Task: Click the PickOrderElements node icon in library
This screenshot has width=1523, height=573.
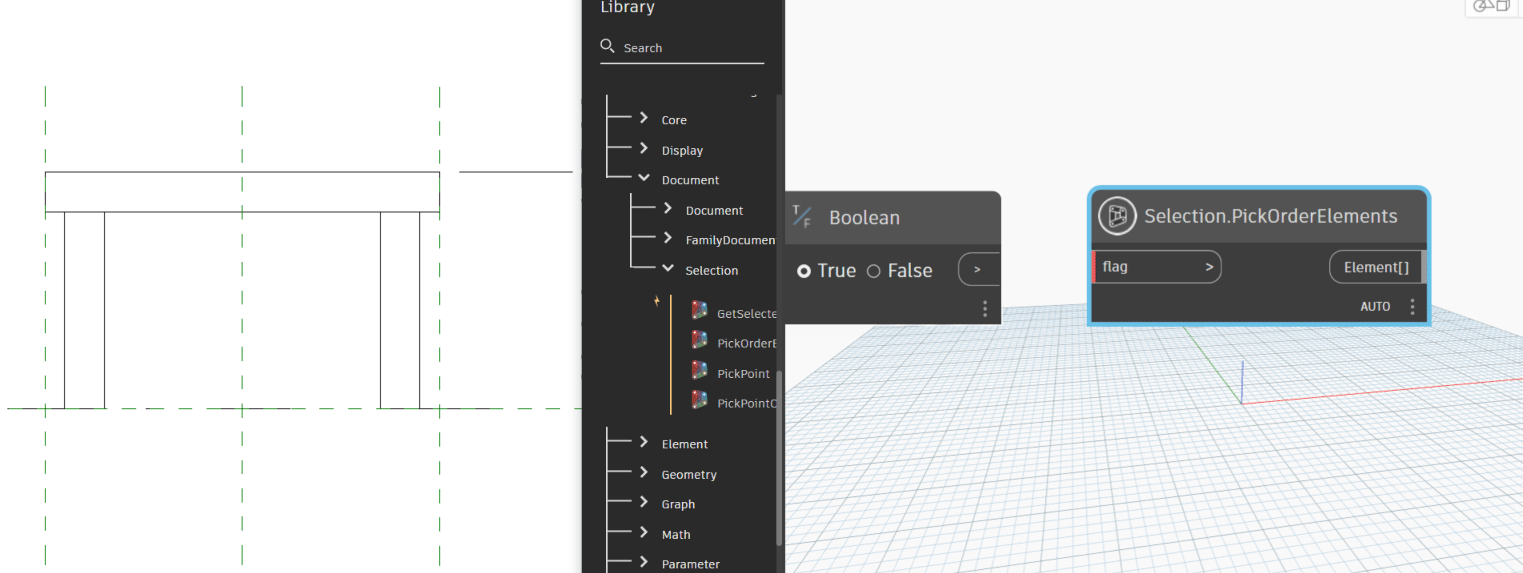Action: click(x=699, y=341)
